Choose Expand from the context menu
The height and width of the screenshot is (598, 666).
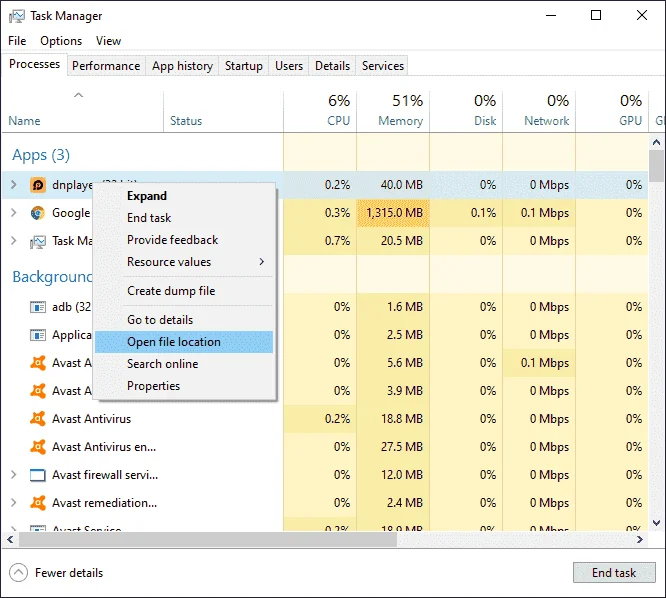coord(184,196)
